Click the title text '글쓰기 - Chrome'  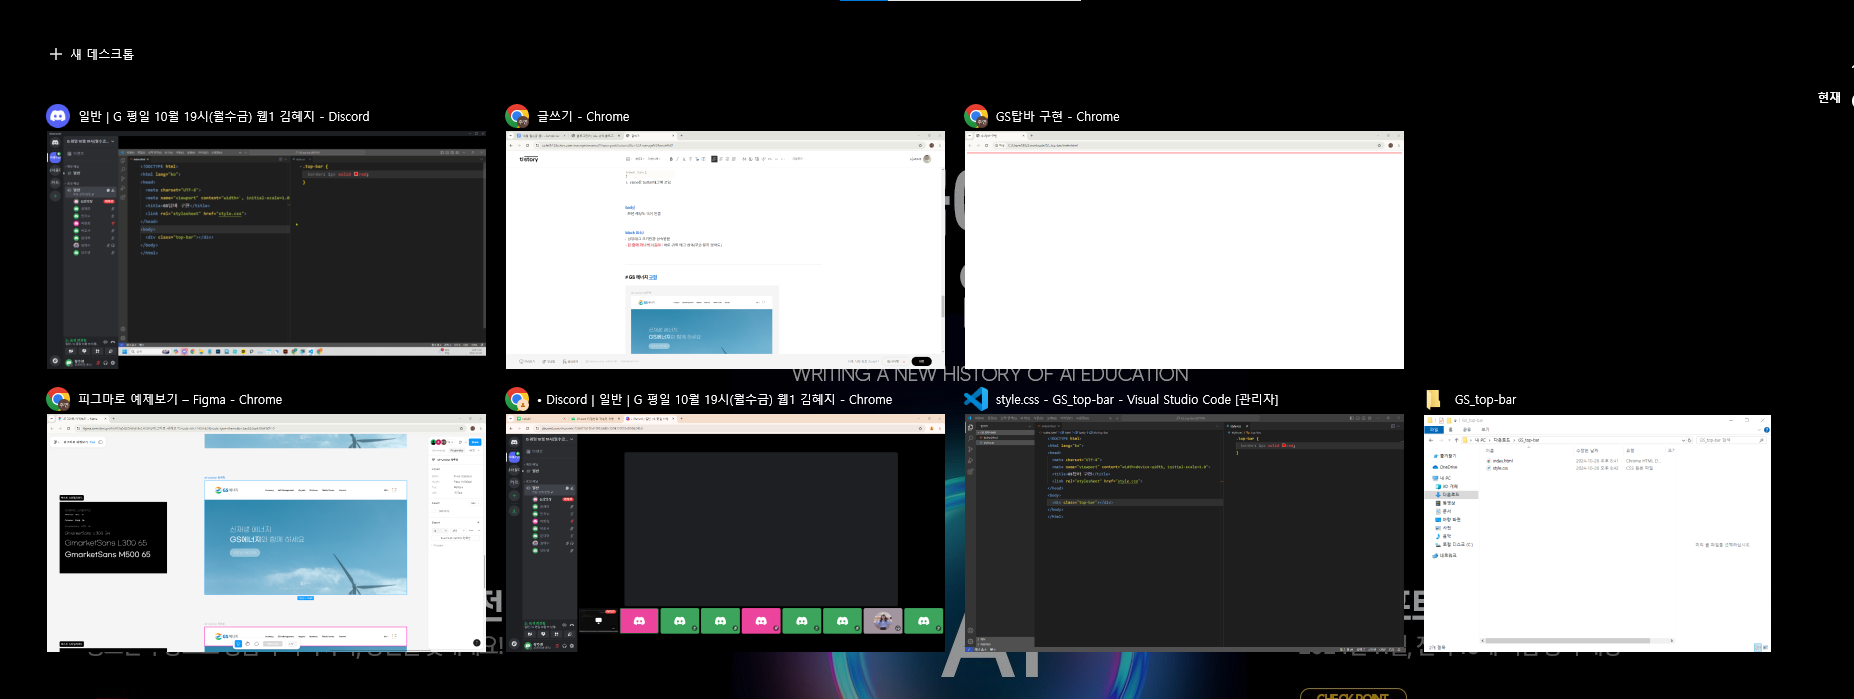583,116
